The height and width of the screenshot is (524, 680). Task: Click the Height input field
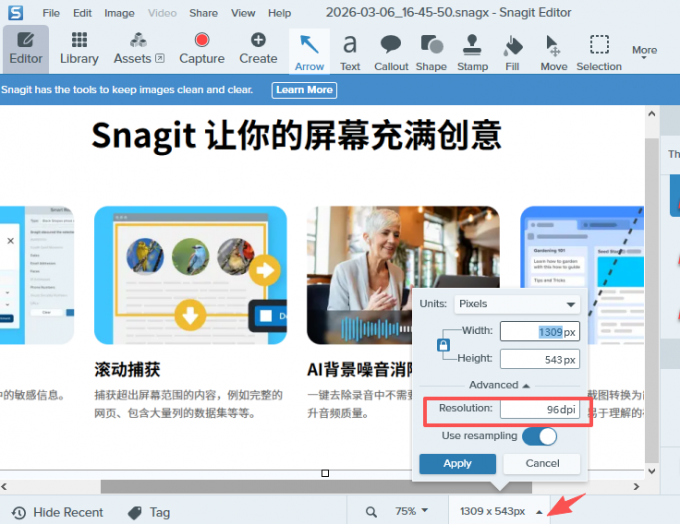point(539,359)
